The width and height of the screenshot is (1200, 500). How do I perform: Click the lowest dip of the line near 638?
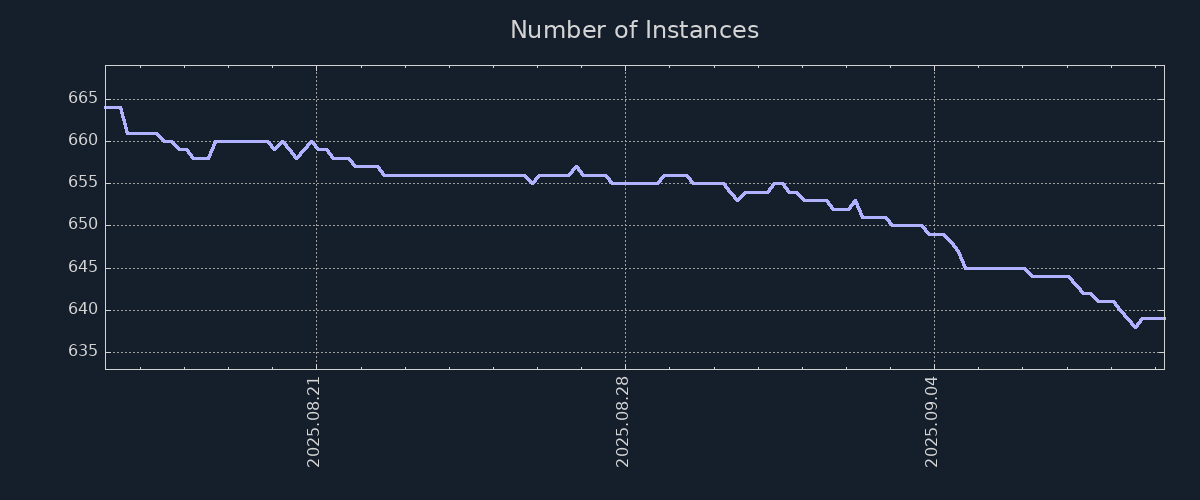tap(1135, 327)
